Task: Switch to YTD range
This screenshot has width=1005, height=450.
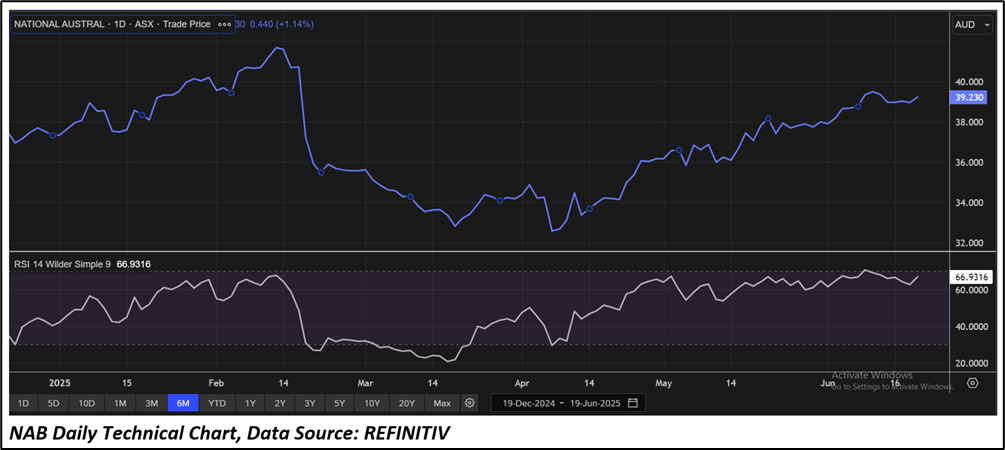Action: 217,403
